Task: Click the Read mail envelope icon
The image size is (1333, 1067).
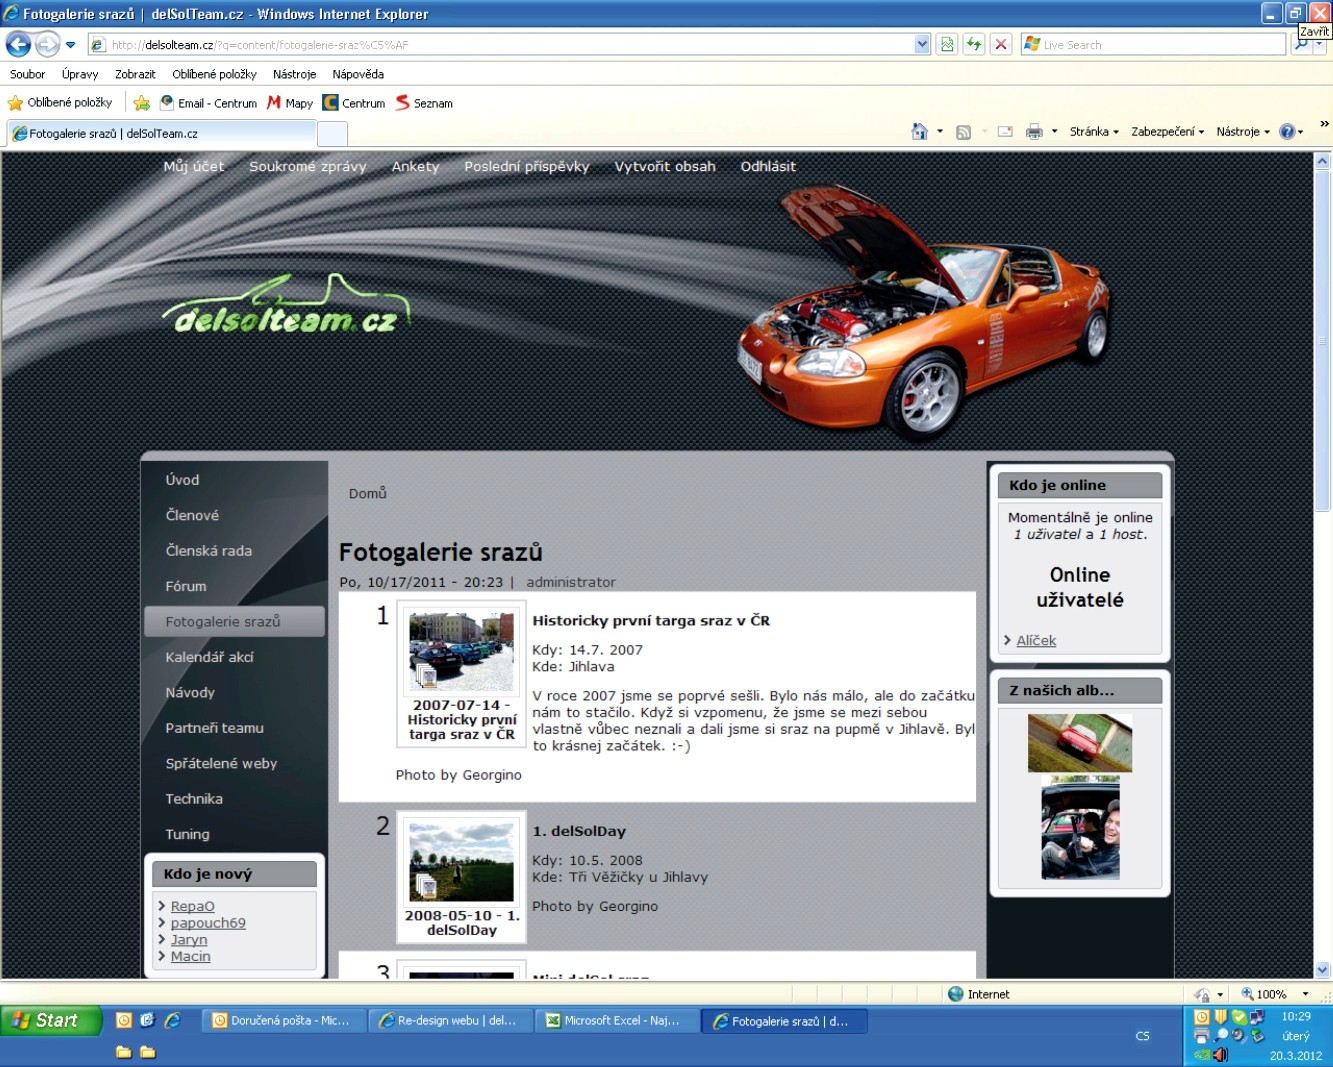Action: tap(1005, 132)
